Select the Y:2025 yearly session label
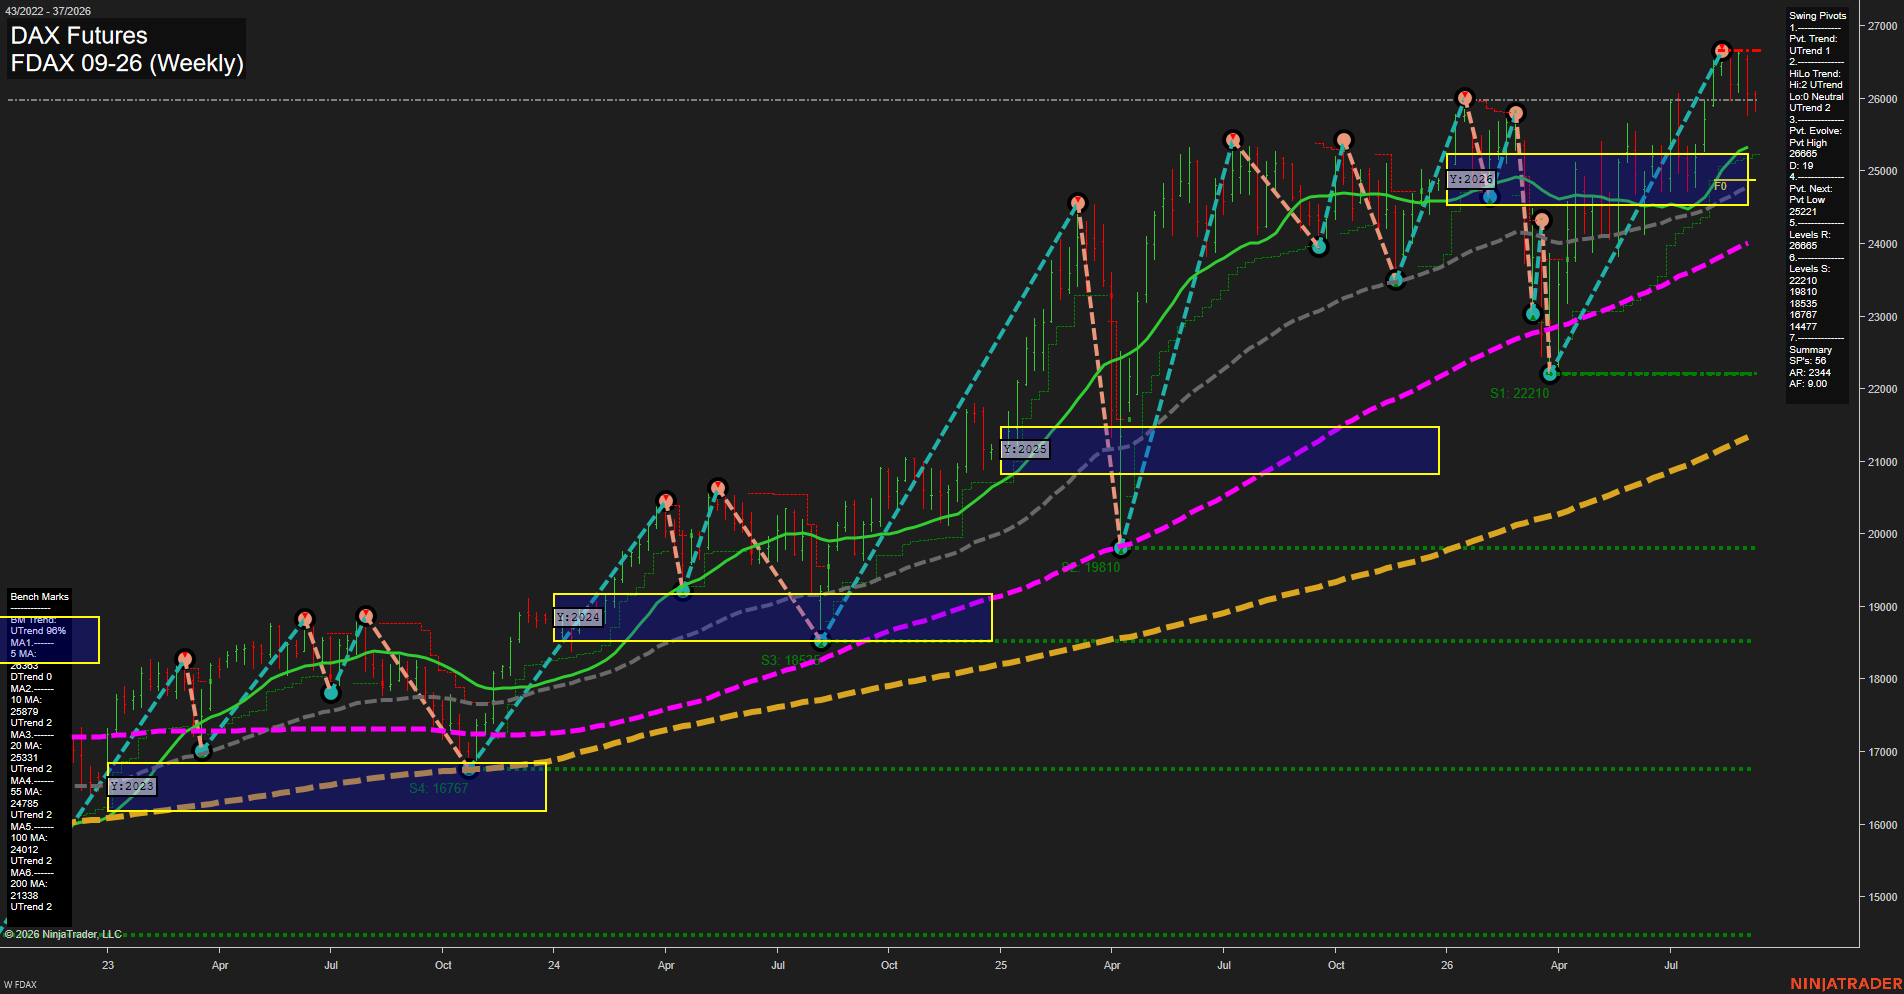Viewport: 1904px width, 994px height. 1025,449
